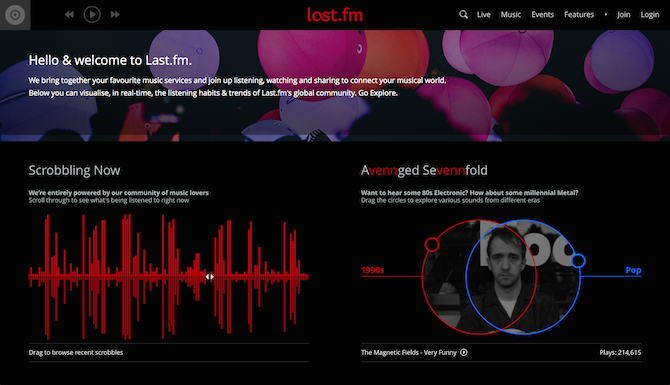The width and height of the screenshot is (670, 385).
Task: Click the scrobbler disc icon
Action: [15, 15]
